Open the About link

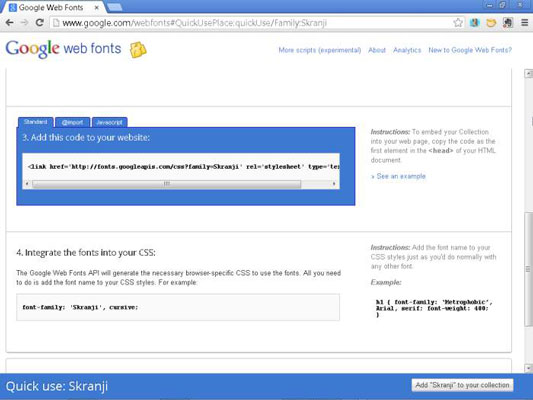tap(377, 50)
